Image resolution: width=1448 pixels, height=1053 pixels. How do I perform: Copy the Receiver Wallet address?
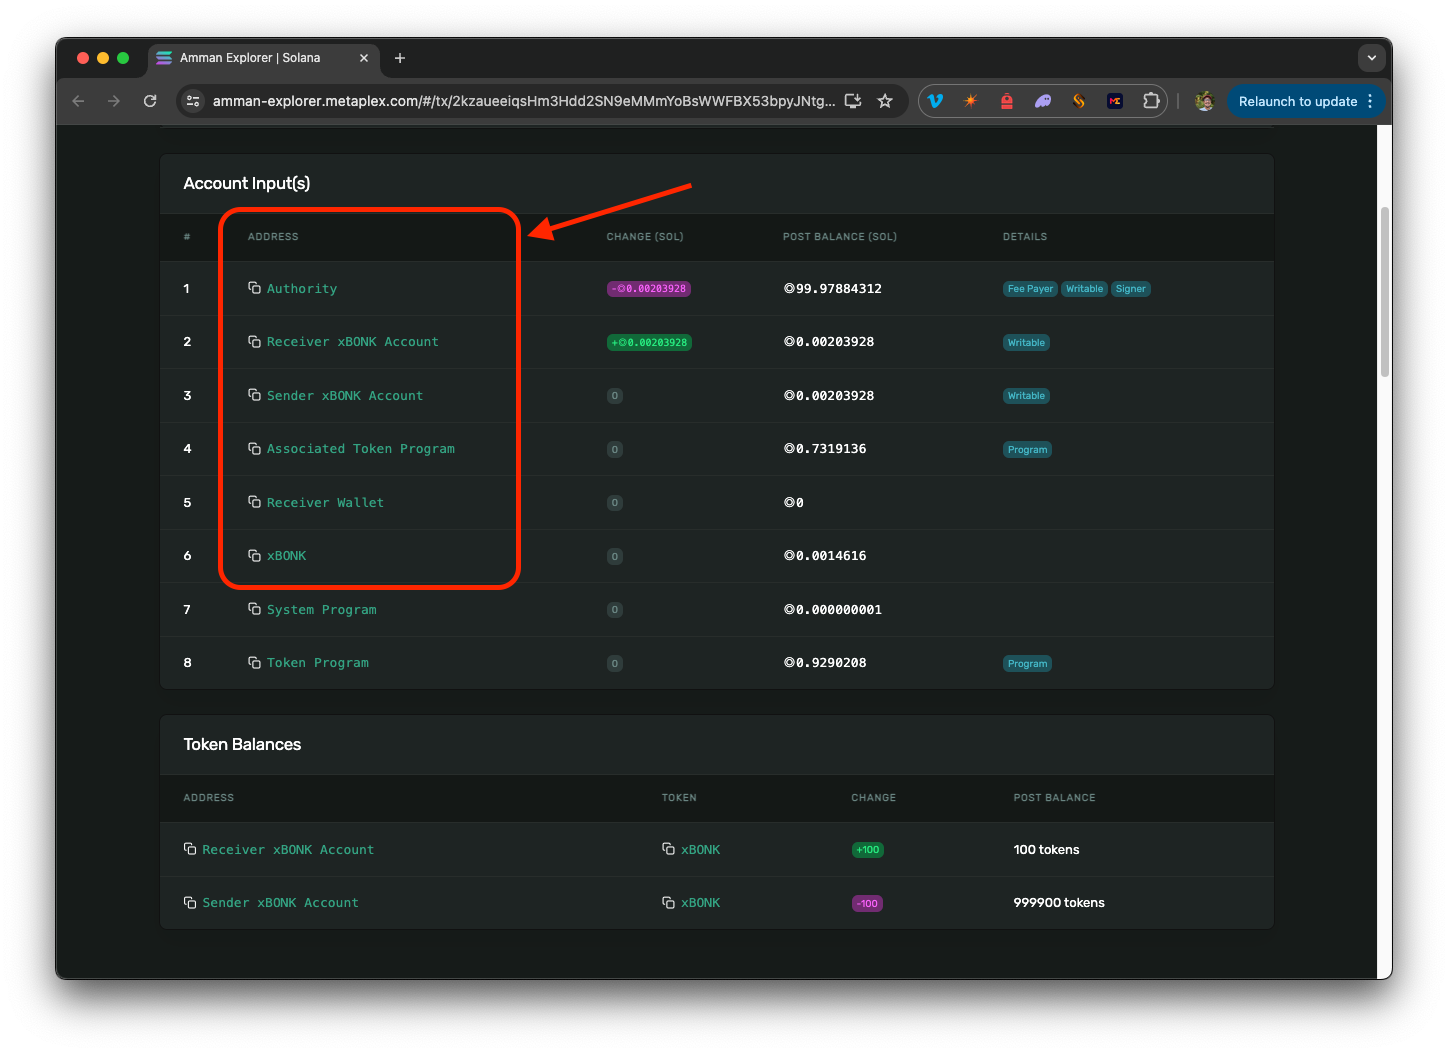click(254, 502)
